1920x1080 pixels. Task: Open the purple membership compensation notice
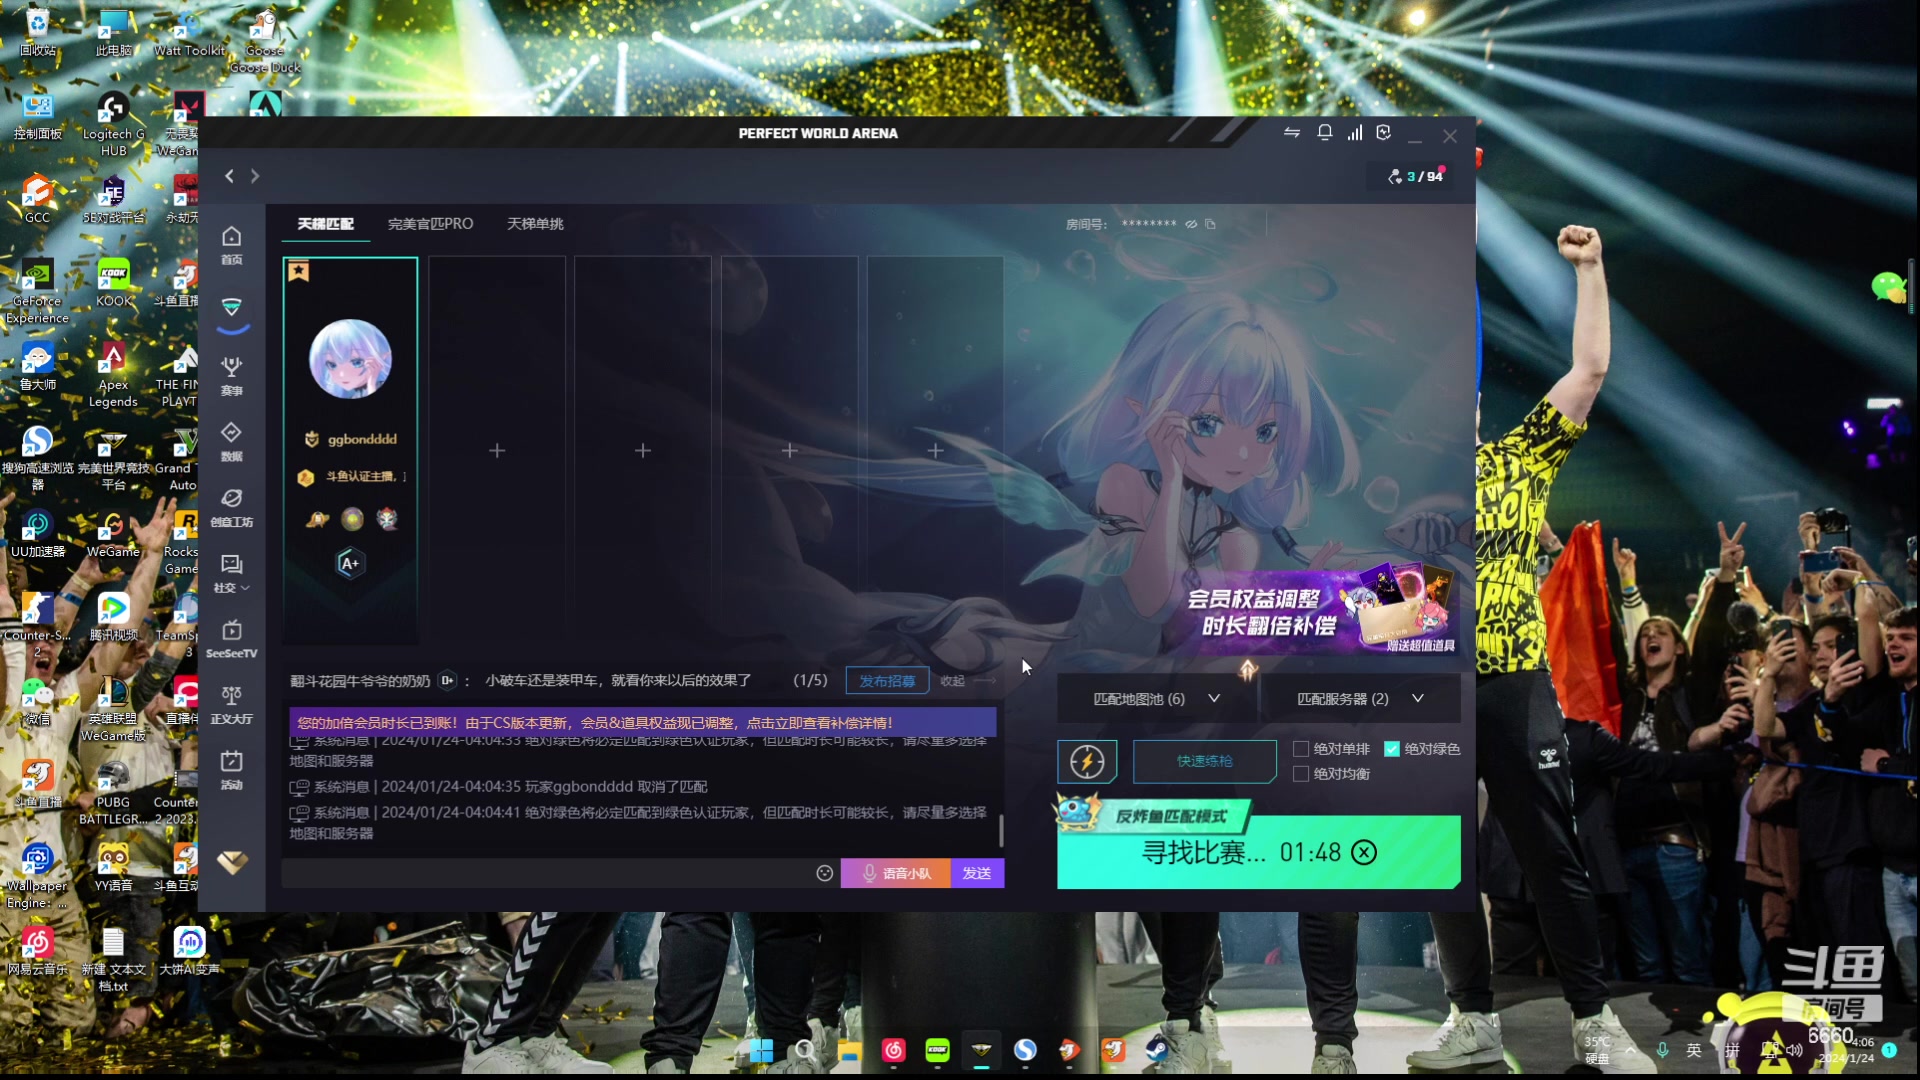pyautogui.click(x=642, y=722)
